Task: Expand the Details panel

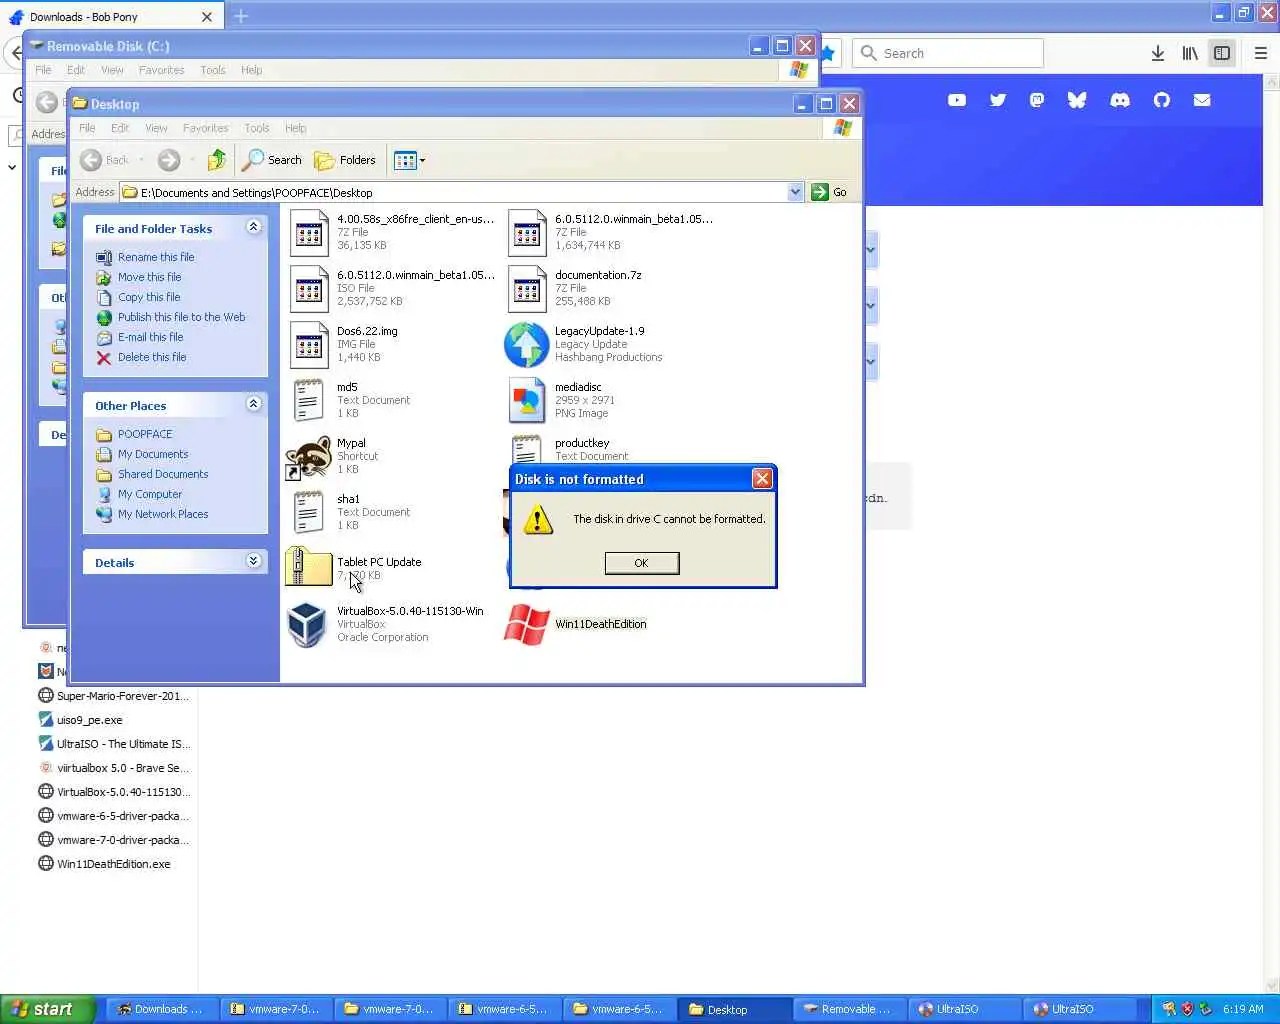Action: pyautogui.click(x=254, y=561)
